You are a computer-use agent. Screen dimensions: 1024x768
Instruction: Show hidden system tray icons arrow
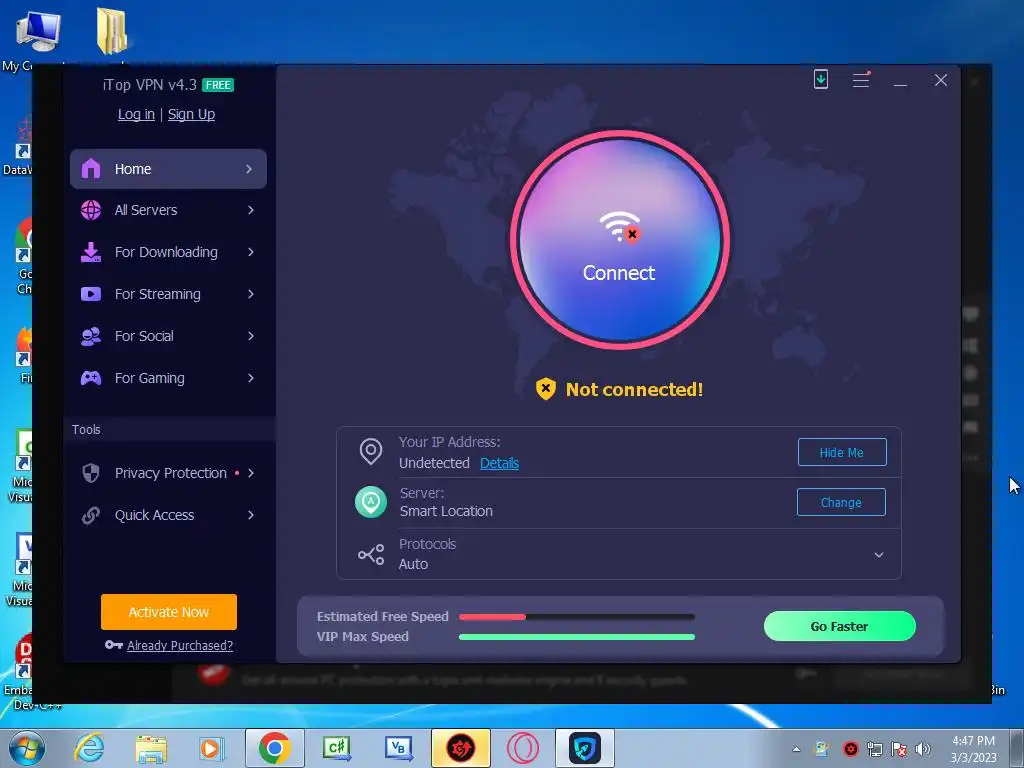click(x=796, y=749)
